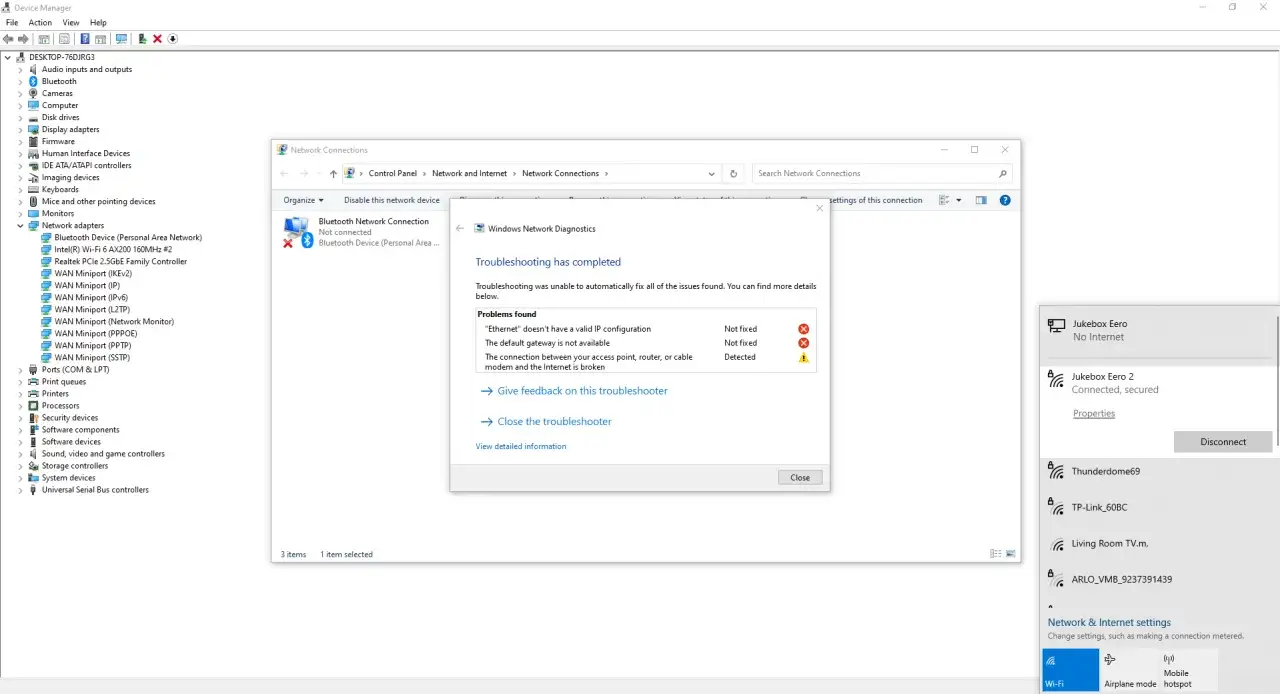Select the Realtek PCIe 2.5GbE Family Controller
The image size is (1280, 694).
120,262
